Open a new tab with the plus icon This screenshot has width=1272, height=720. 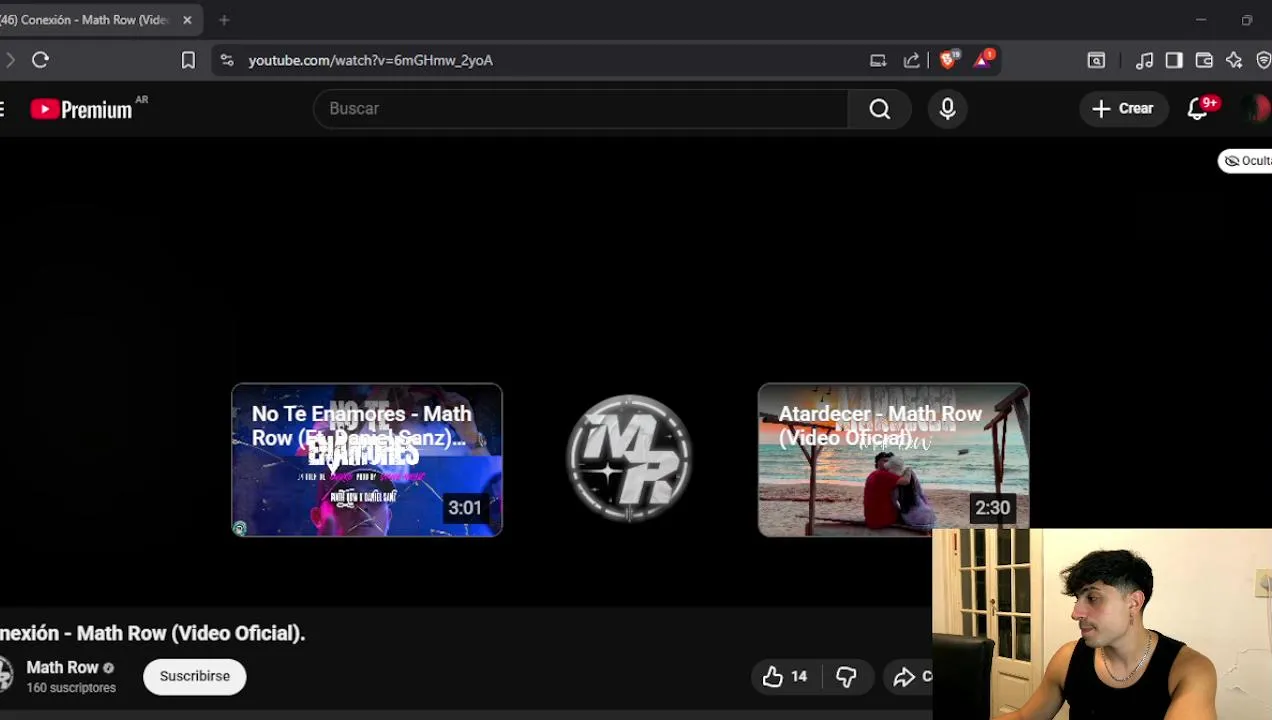tap(224, 20)
